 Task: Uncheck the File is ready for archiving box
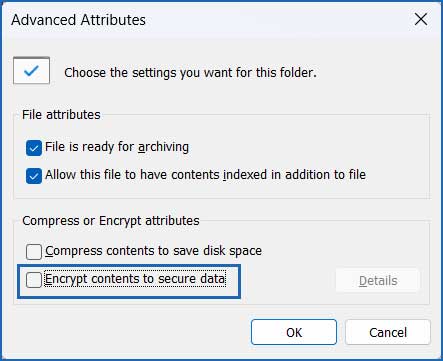coord(34,148)
